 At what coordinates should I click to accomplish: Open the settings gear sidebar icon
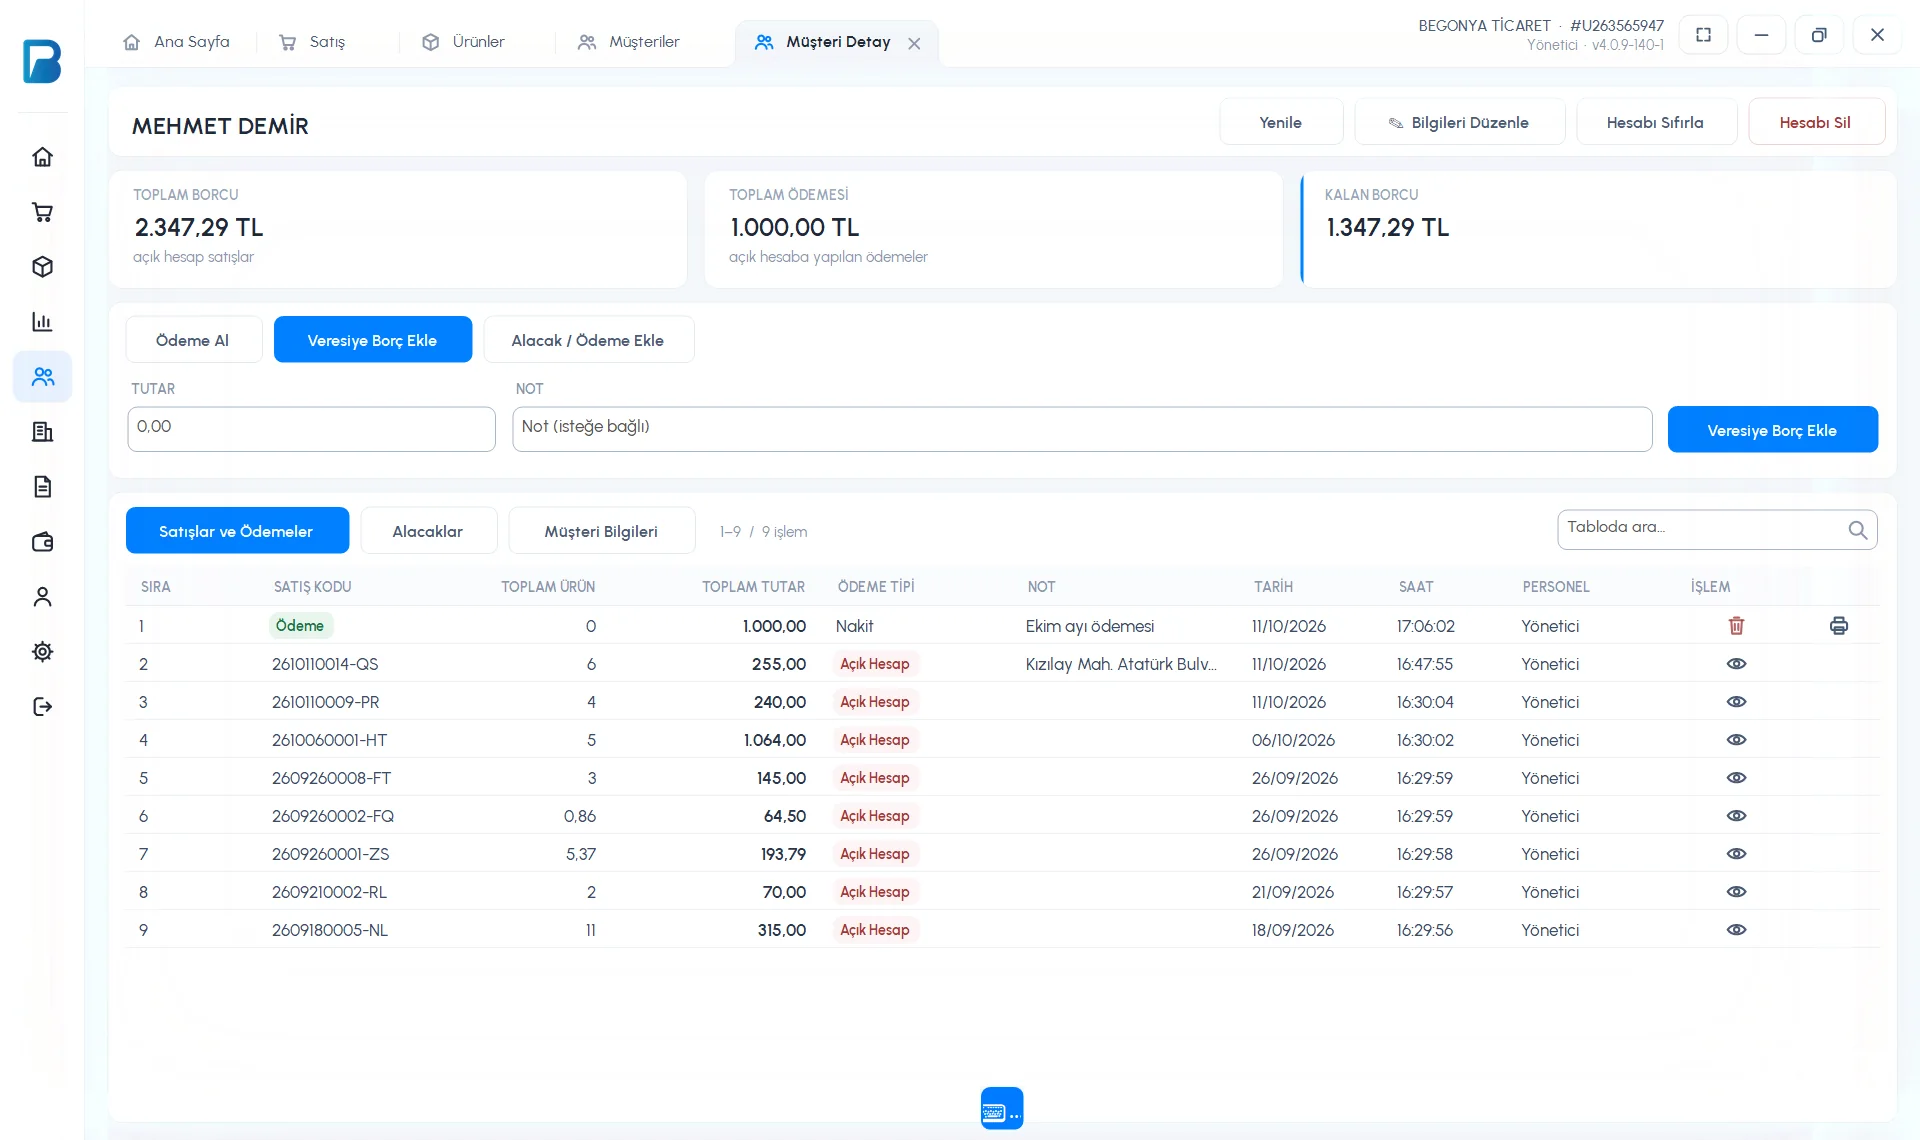[42, 652]
